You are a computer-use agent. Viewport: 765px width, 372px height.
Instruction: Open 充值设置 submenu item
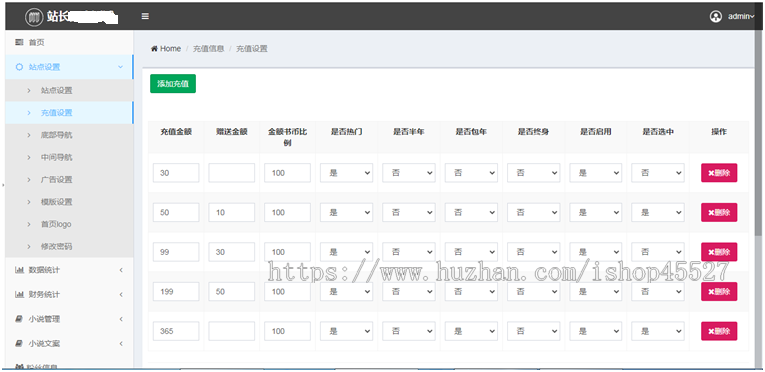(69, 113)
